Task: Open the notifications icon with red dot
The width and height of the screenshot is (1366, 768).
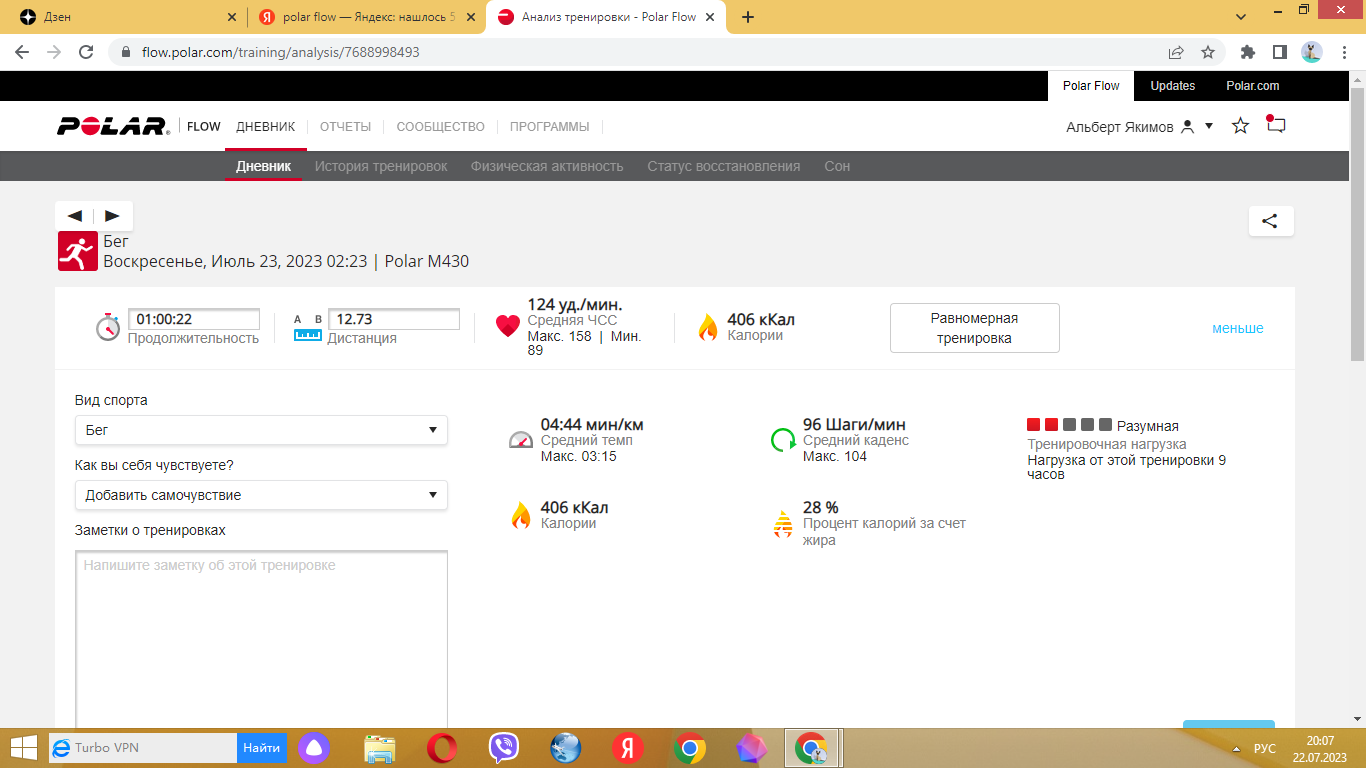Action: pyautogui.click(x=1275, y=125)
